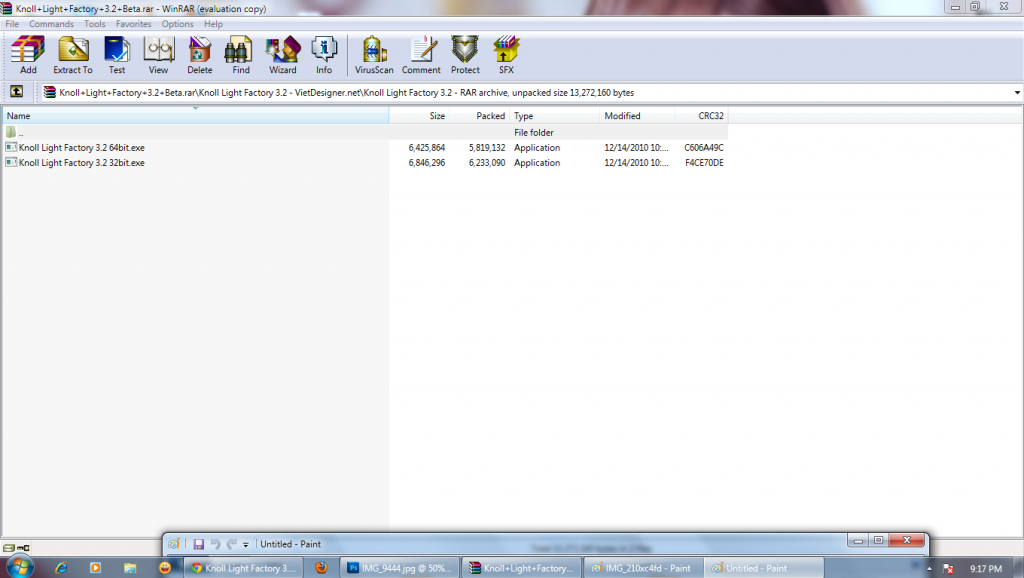Screen dimensions: 1024x578
Task: Switch to WinRAR Knoll+Light+Factory taskbar button
Action: click(x=522, y=568)
